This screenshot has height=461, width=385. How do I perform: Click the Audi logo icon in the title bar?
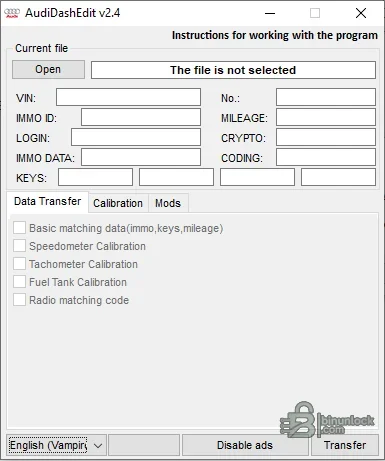(12, 13)
